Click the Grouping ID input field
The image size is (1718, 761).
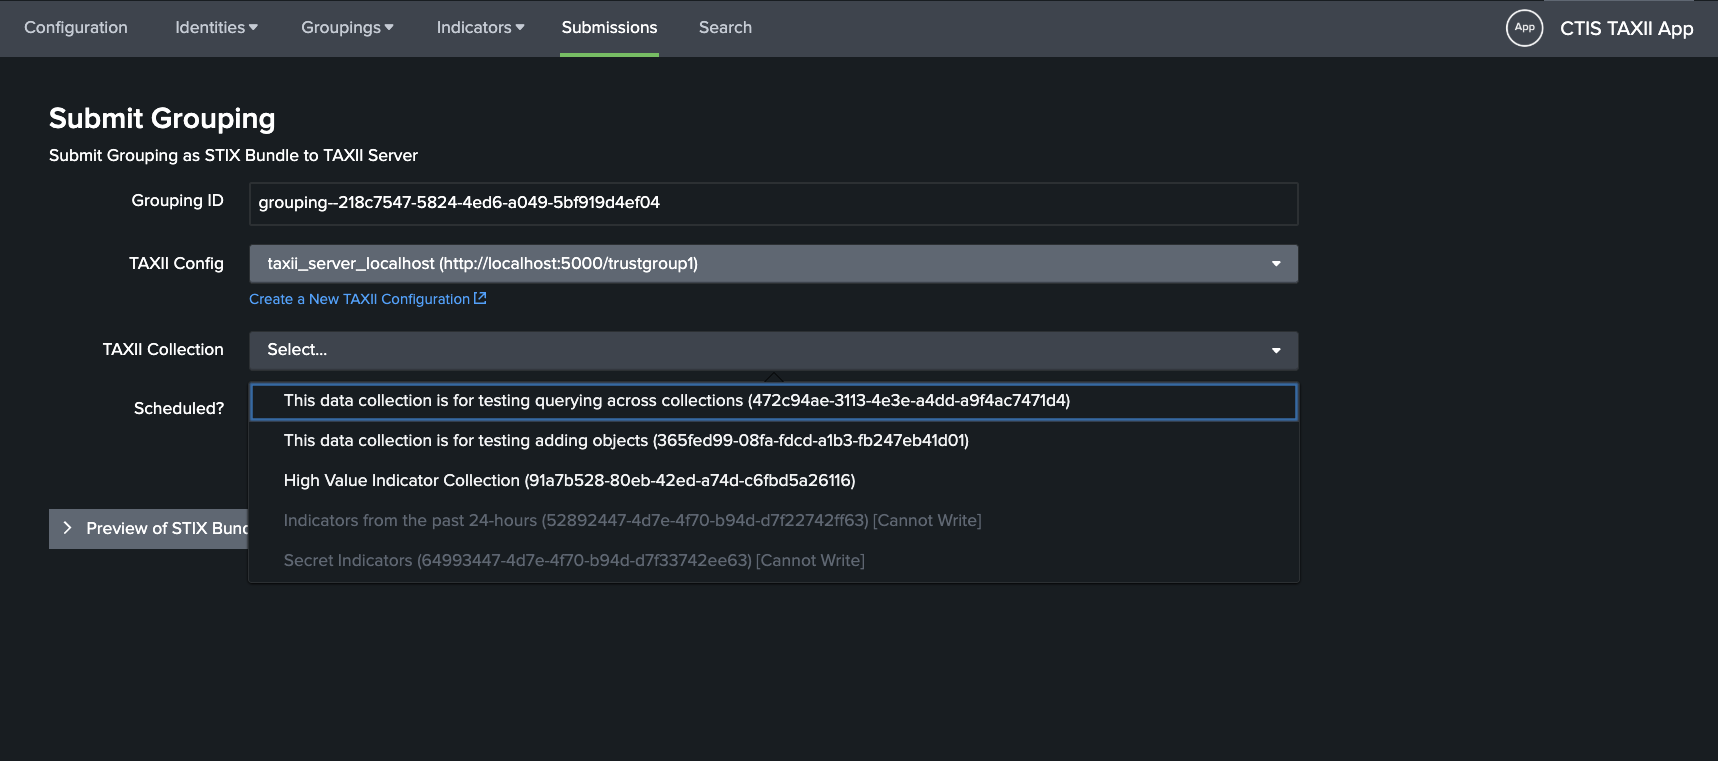(x=772, y=203)
